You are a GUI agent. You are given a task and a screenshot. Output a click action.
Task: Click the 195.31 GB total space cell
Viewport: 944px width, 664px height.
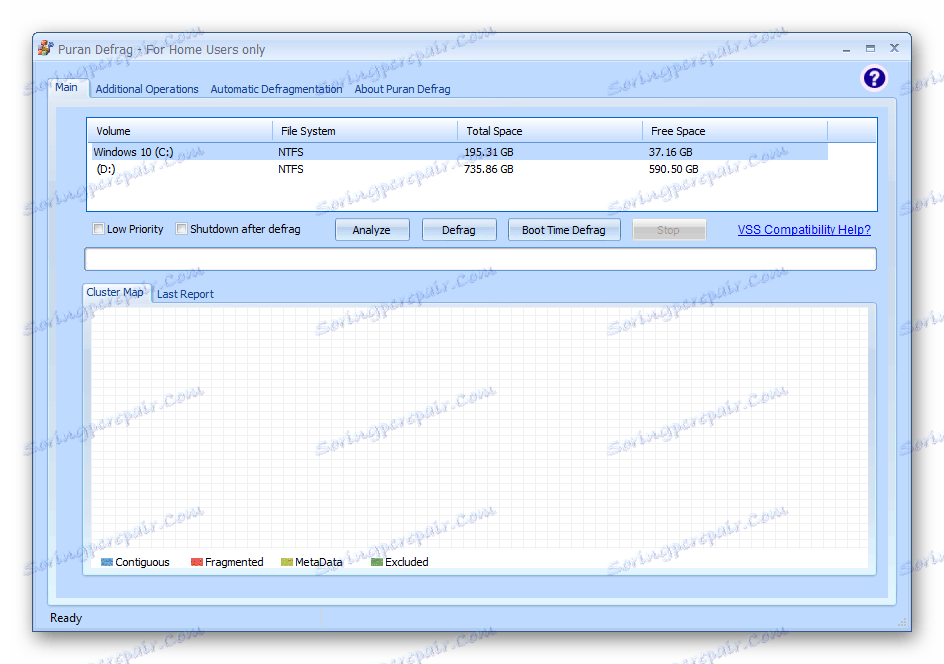coord(488,152)
